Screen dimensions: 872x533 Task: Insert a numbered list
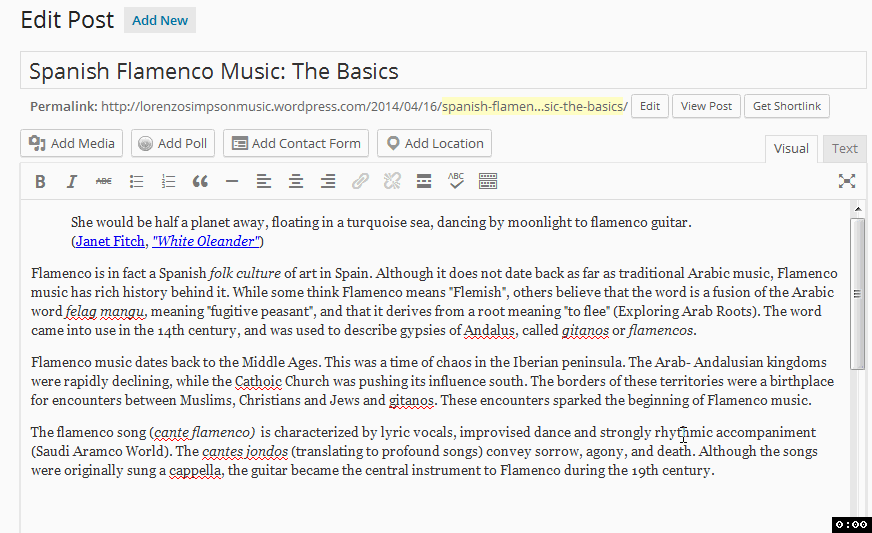click(168, 181)
